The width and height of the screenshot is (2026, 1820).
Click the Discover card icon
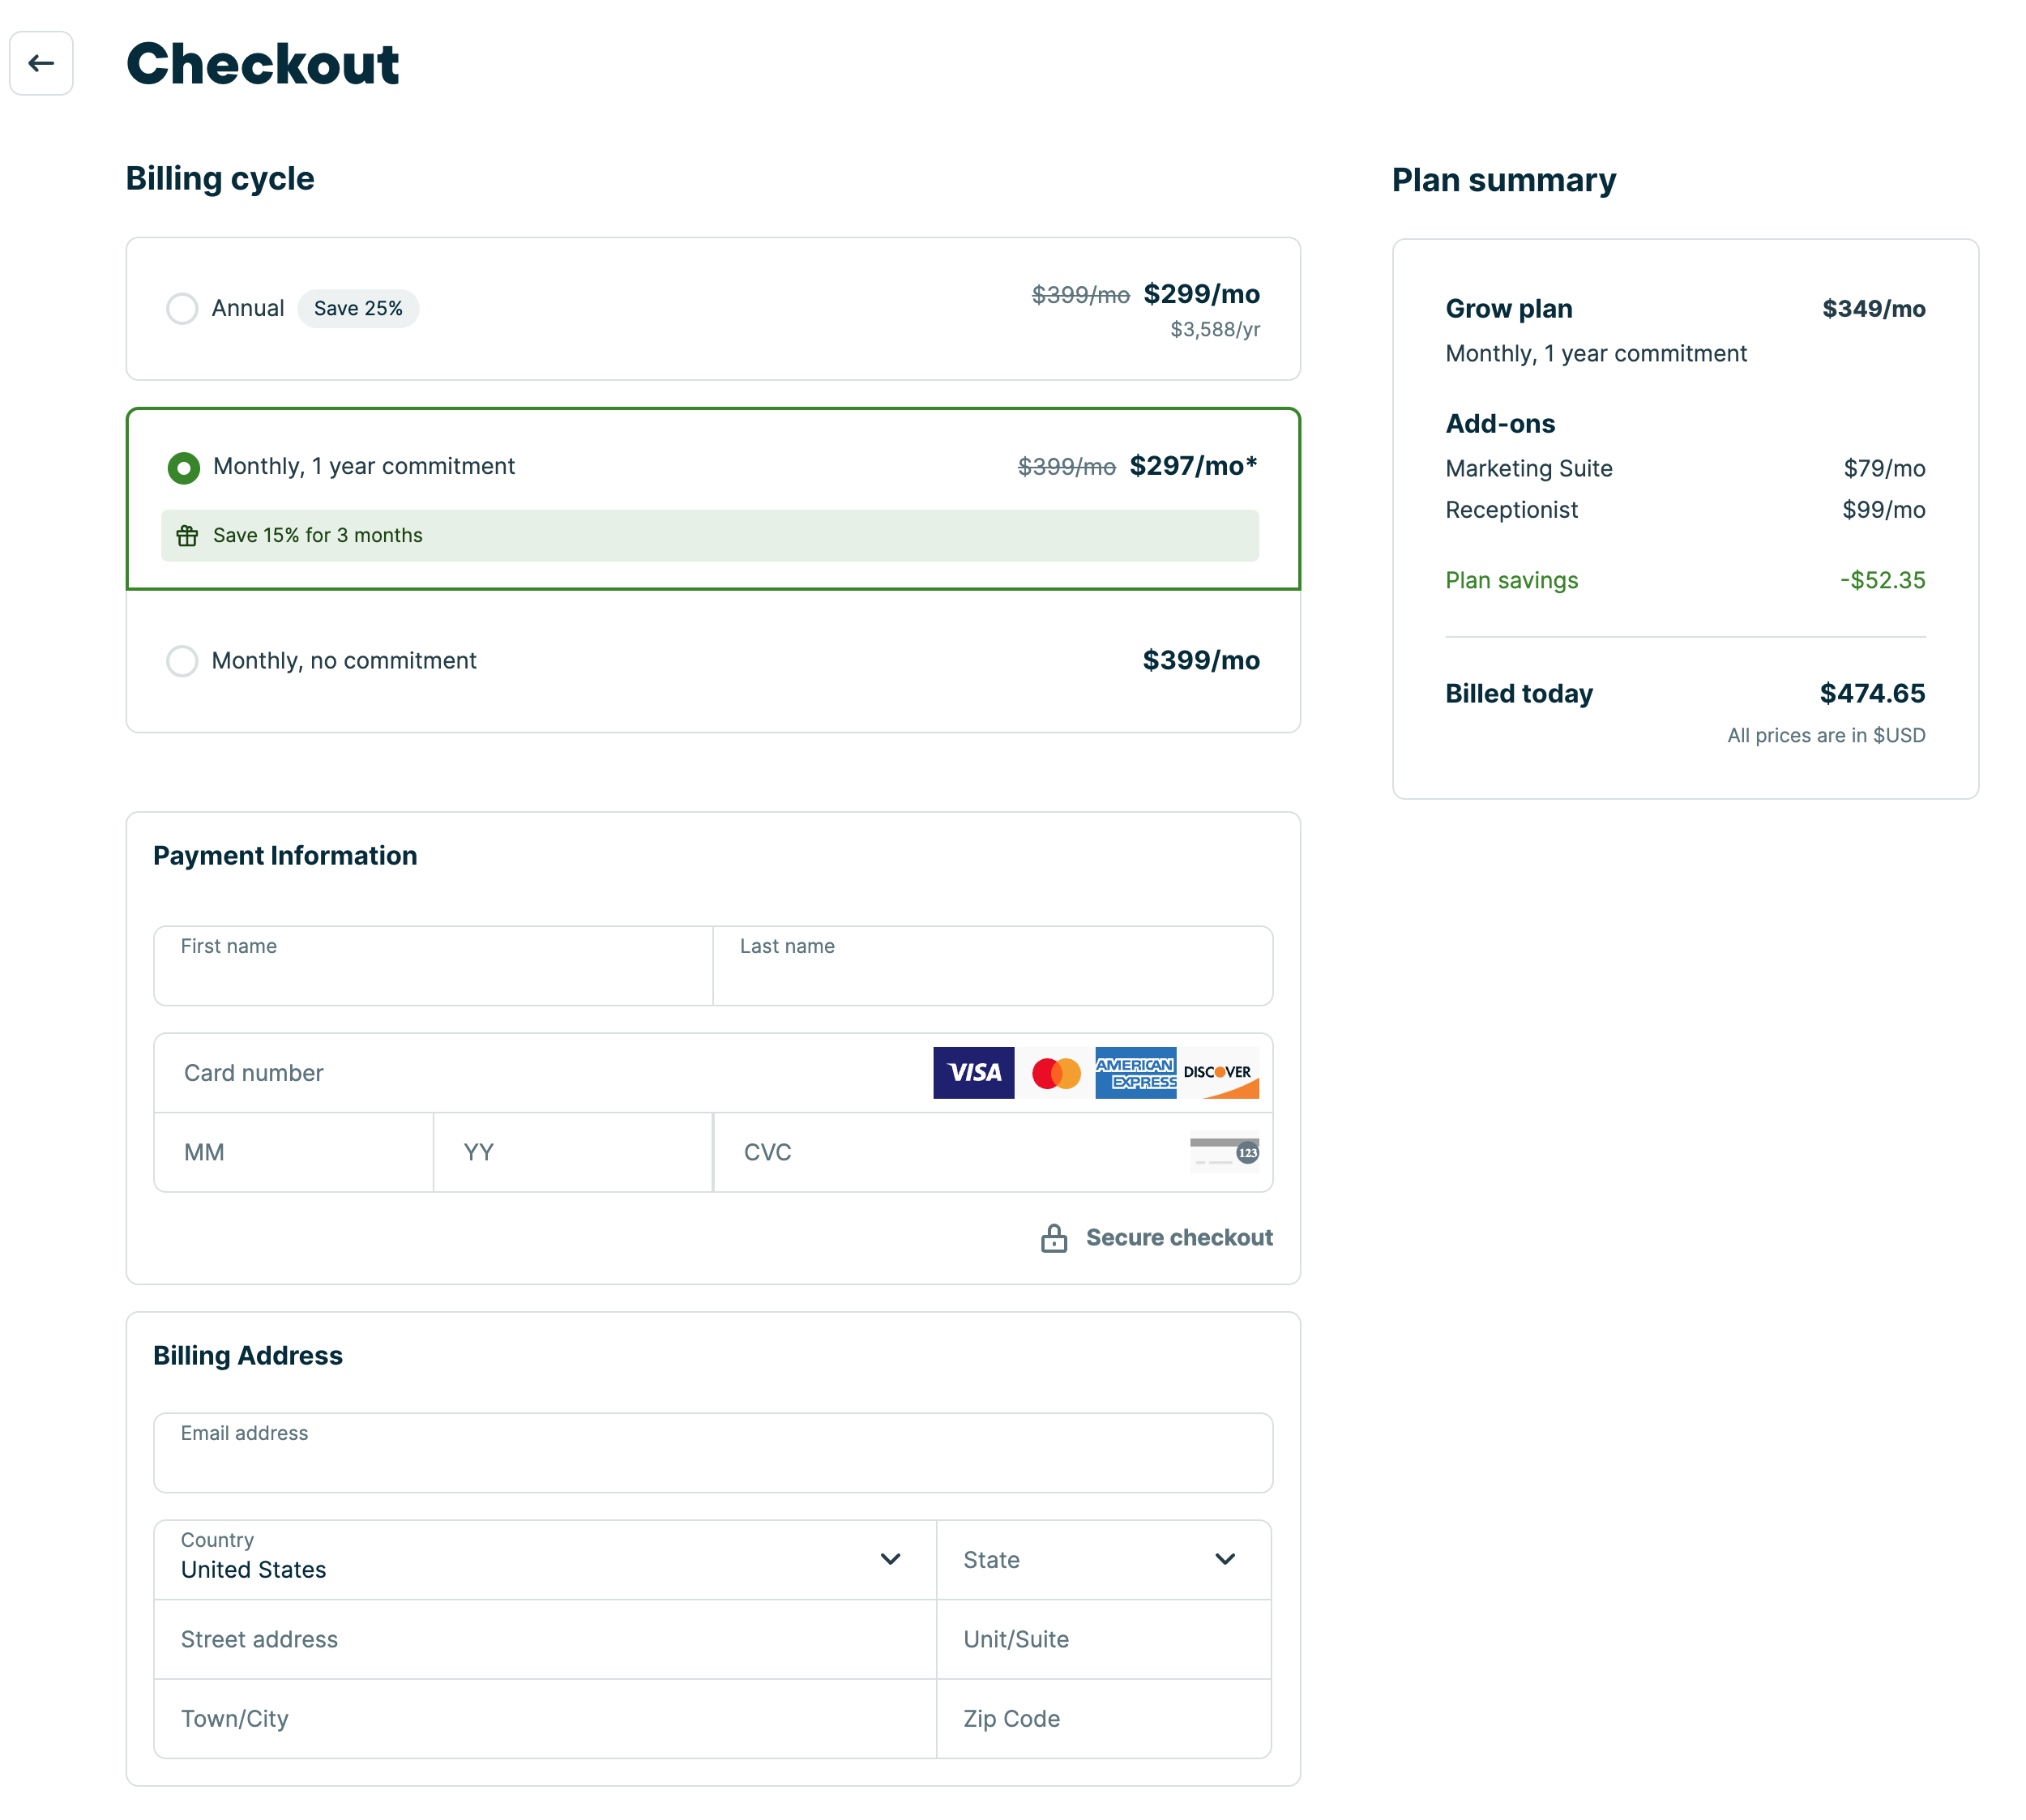point(1220,1072)
